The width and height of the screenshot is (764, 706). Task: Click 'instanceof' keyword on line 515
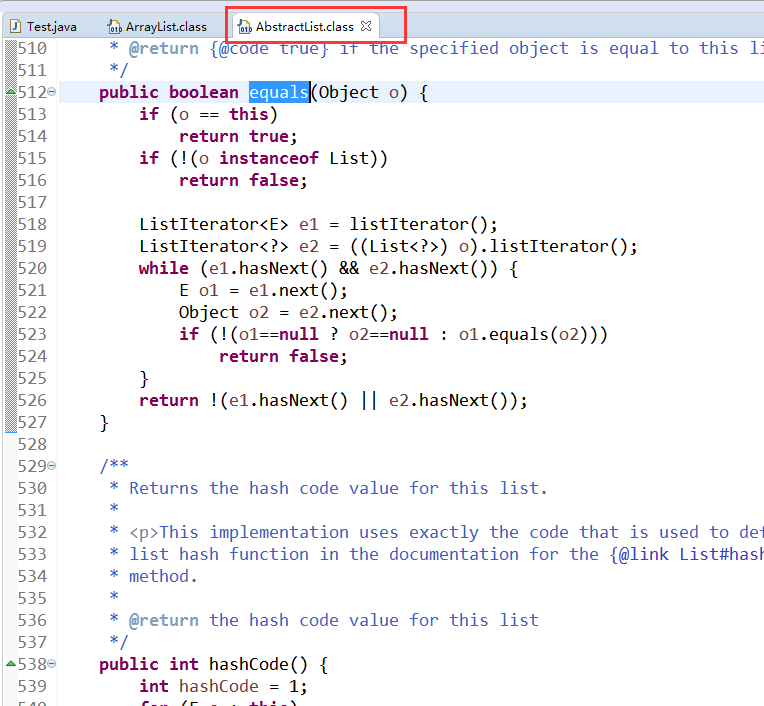pos(268,158)
